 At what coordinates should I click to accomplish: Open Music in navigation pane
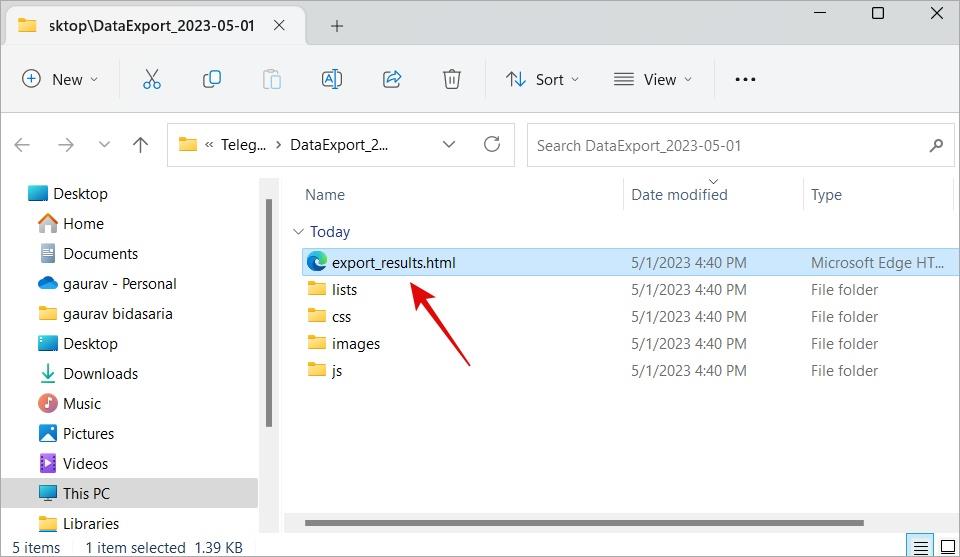82,403
